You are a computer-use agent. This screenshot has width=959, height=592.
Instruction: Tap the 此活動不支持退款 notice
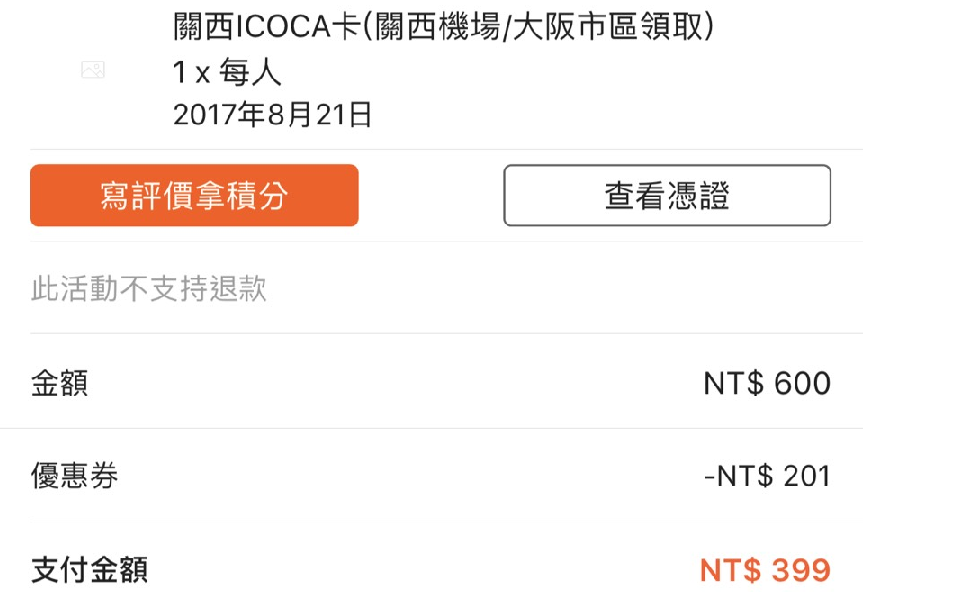tap(149, 288)
